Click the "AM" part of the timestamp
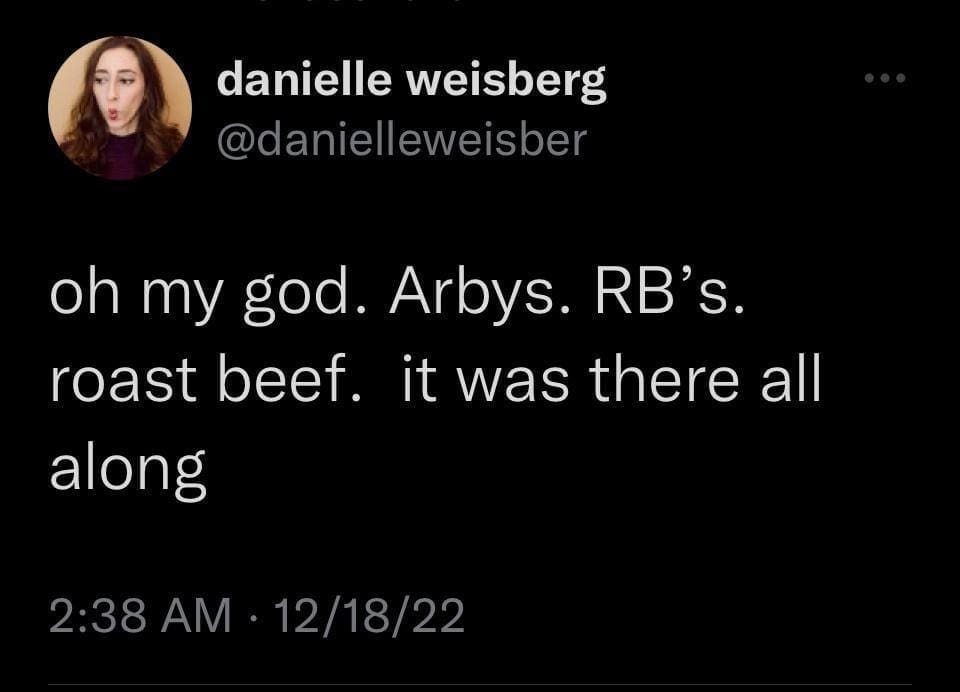 (x=203, y=615)
